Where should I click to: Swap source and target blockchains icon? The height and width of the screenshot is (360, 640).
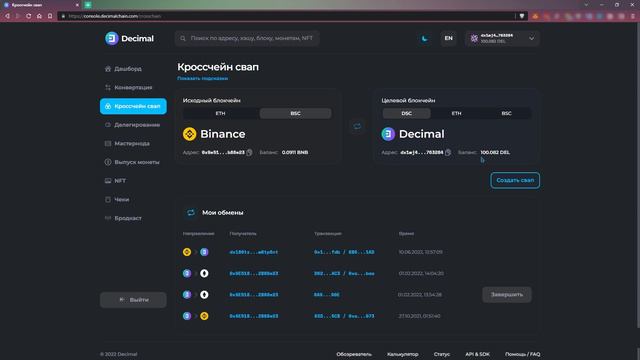click(357, 126)
